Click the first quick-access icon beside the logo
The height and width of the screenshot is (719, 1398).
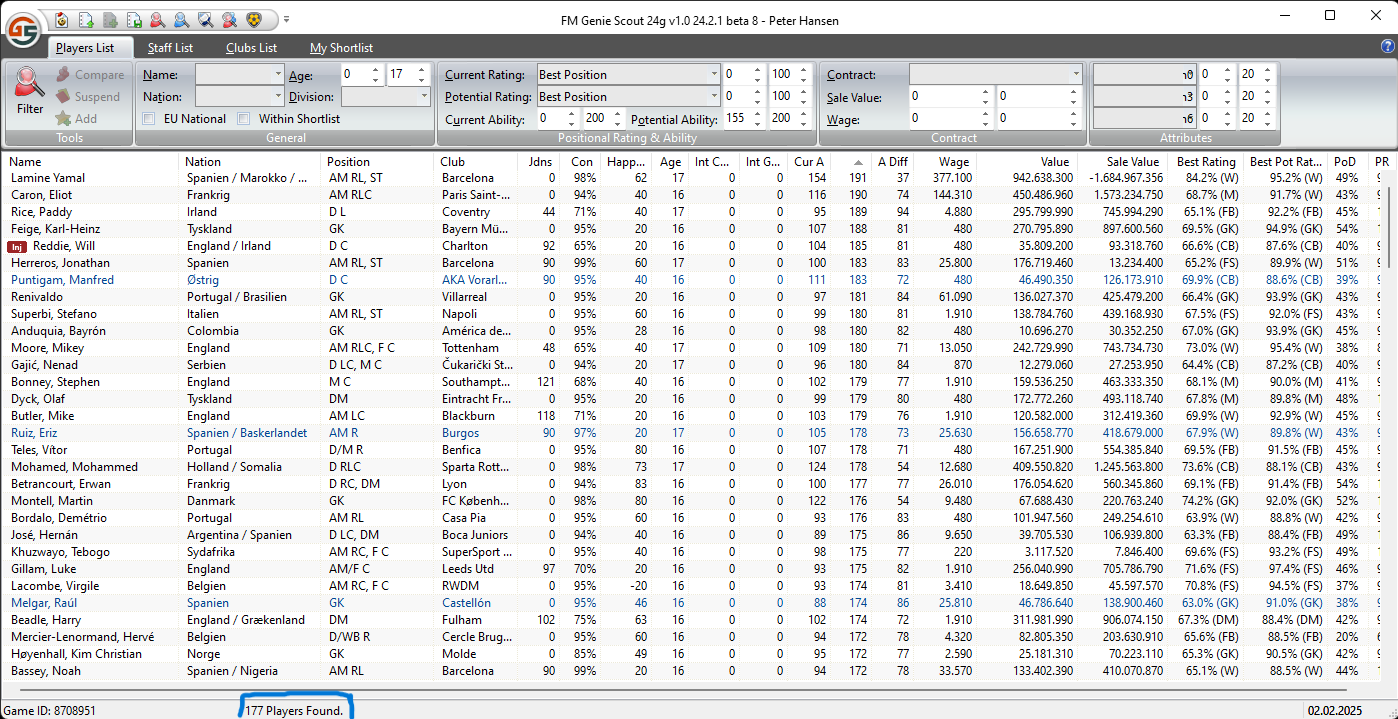pos(61,19)
